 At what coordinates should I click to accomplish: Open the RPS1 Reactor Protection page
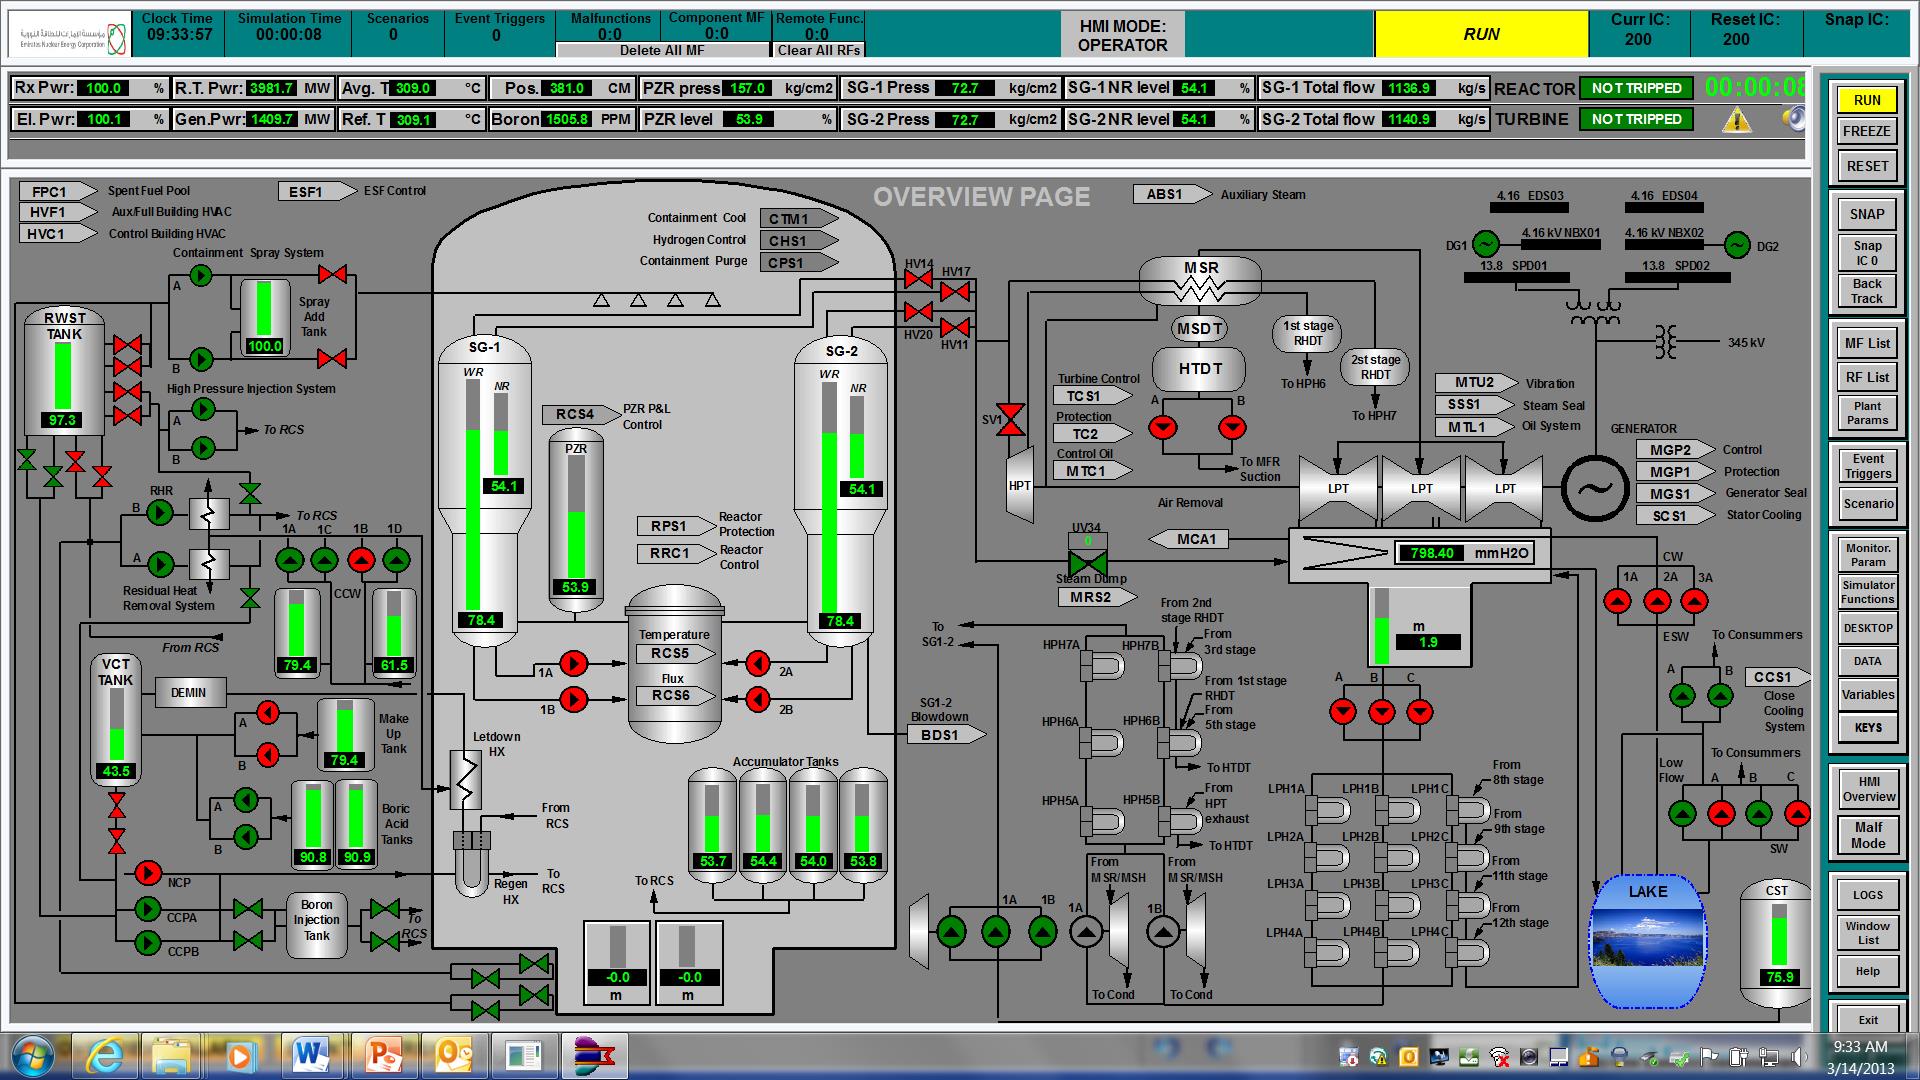[677, 526]
